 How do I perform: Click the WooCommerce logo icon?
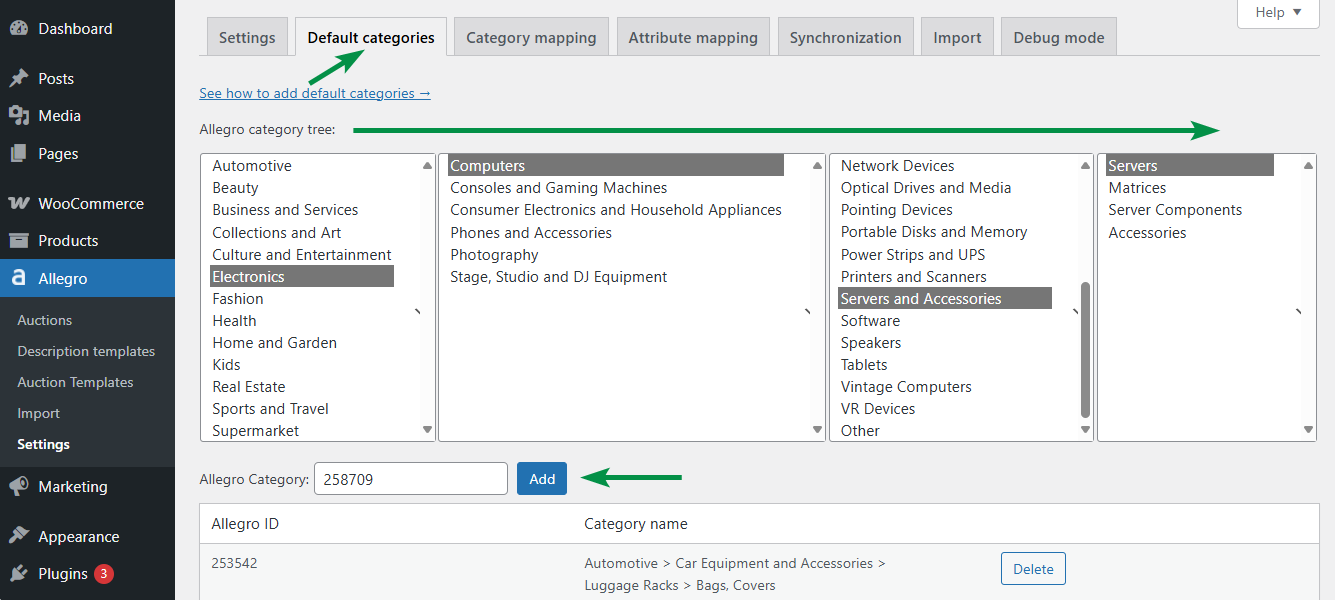19,203
